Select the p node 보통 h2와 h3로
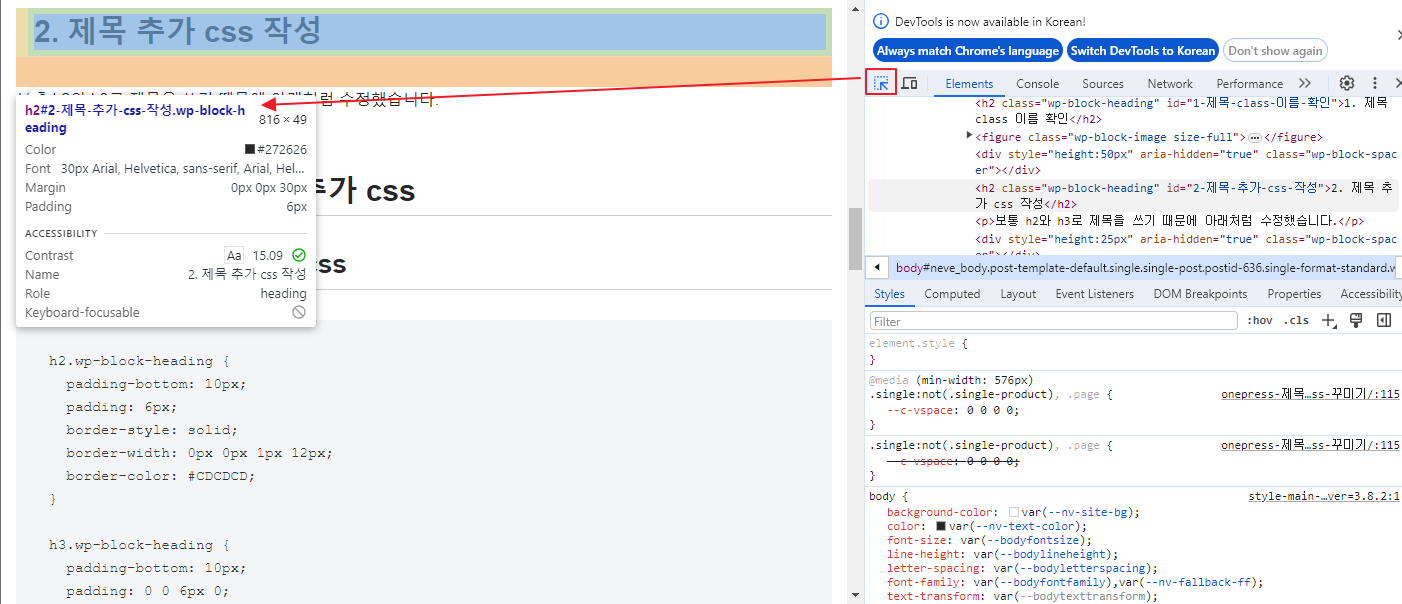 (1170, 221)
